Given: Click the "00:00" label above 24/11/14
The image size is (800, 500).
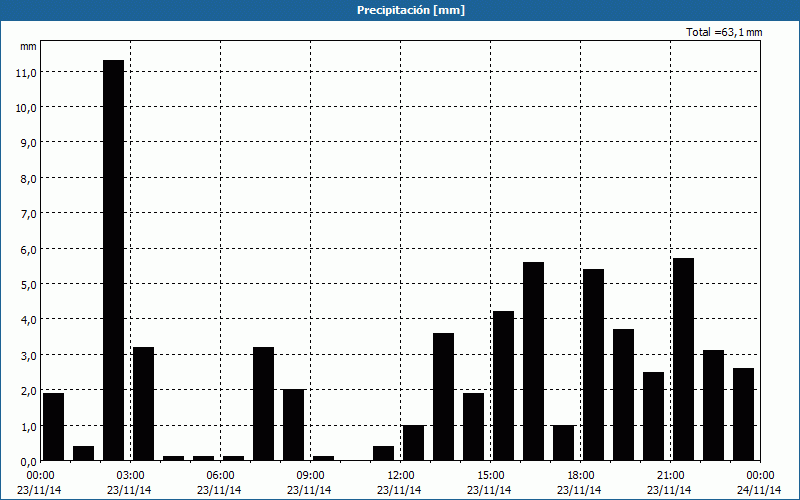Looking at the screenshot, I should tap(760, 476).
